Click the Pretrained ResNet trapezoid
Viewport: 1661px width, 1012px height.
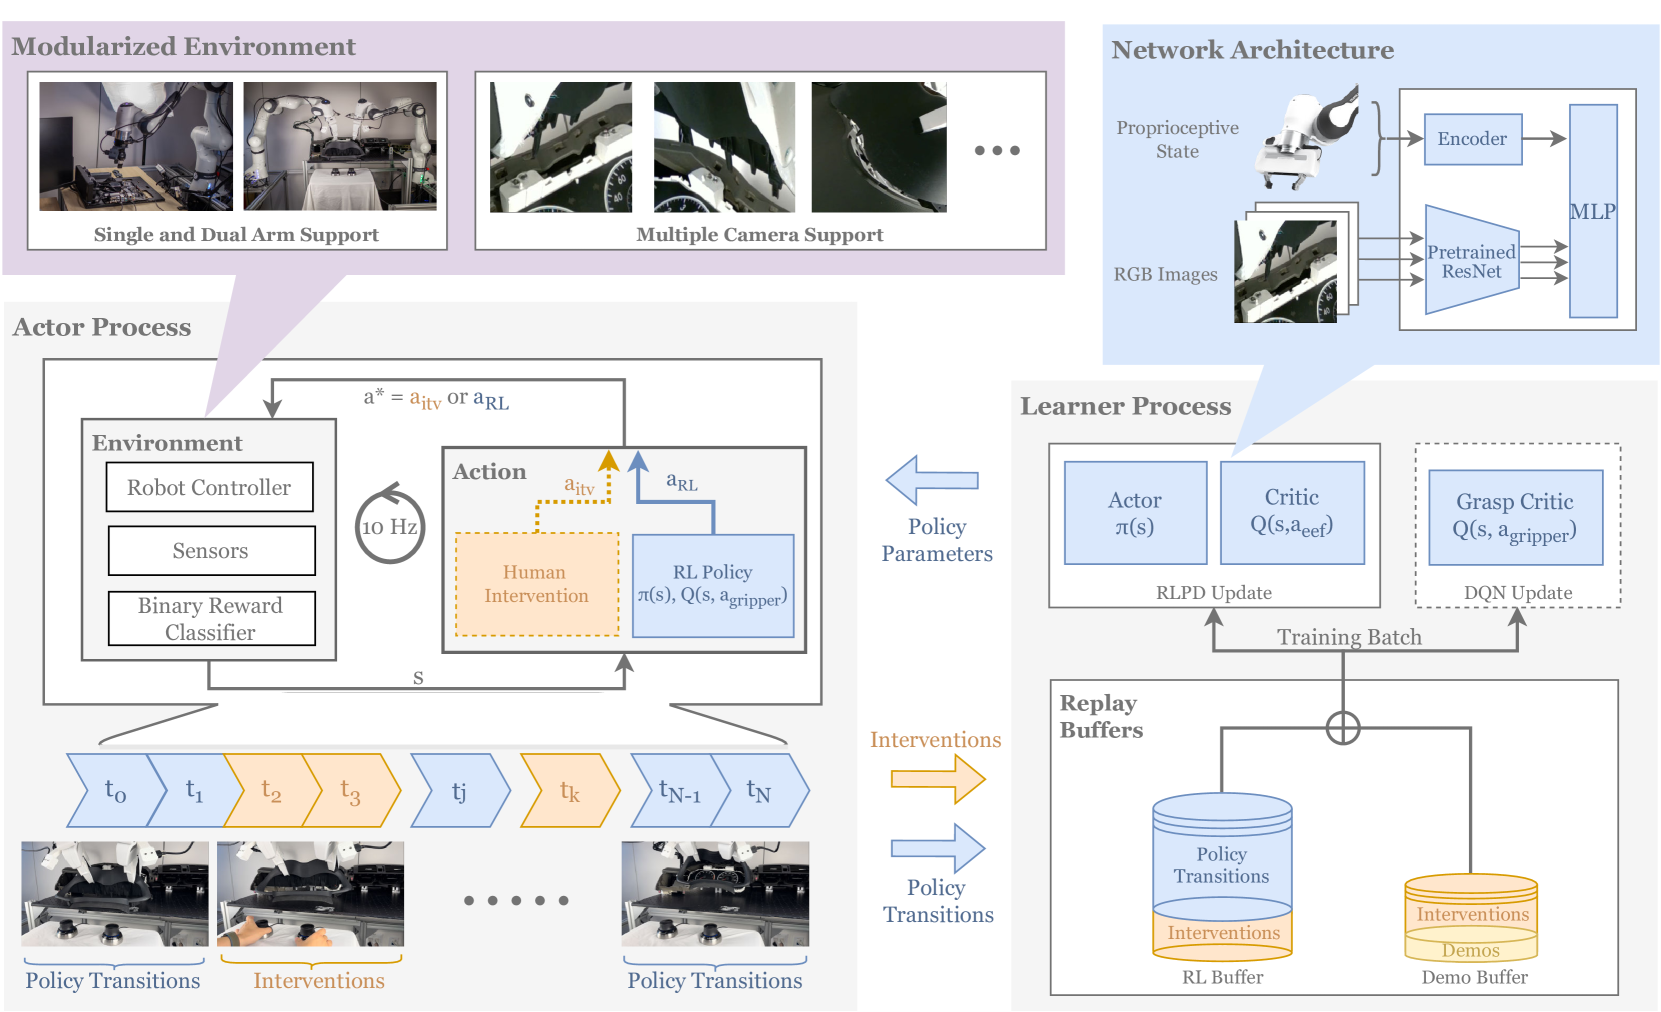click(1471, 261)
